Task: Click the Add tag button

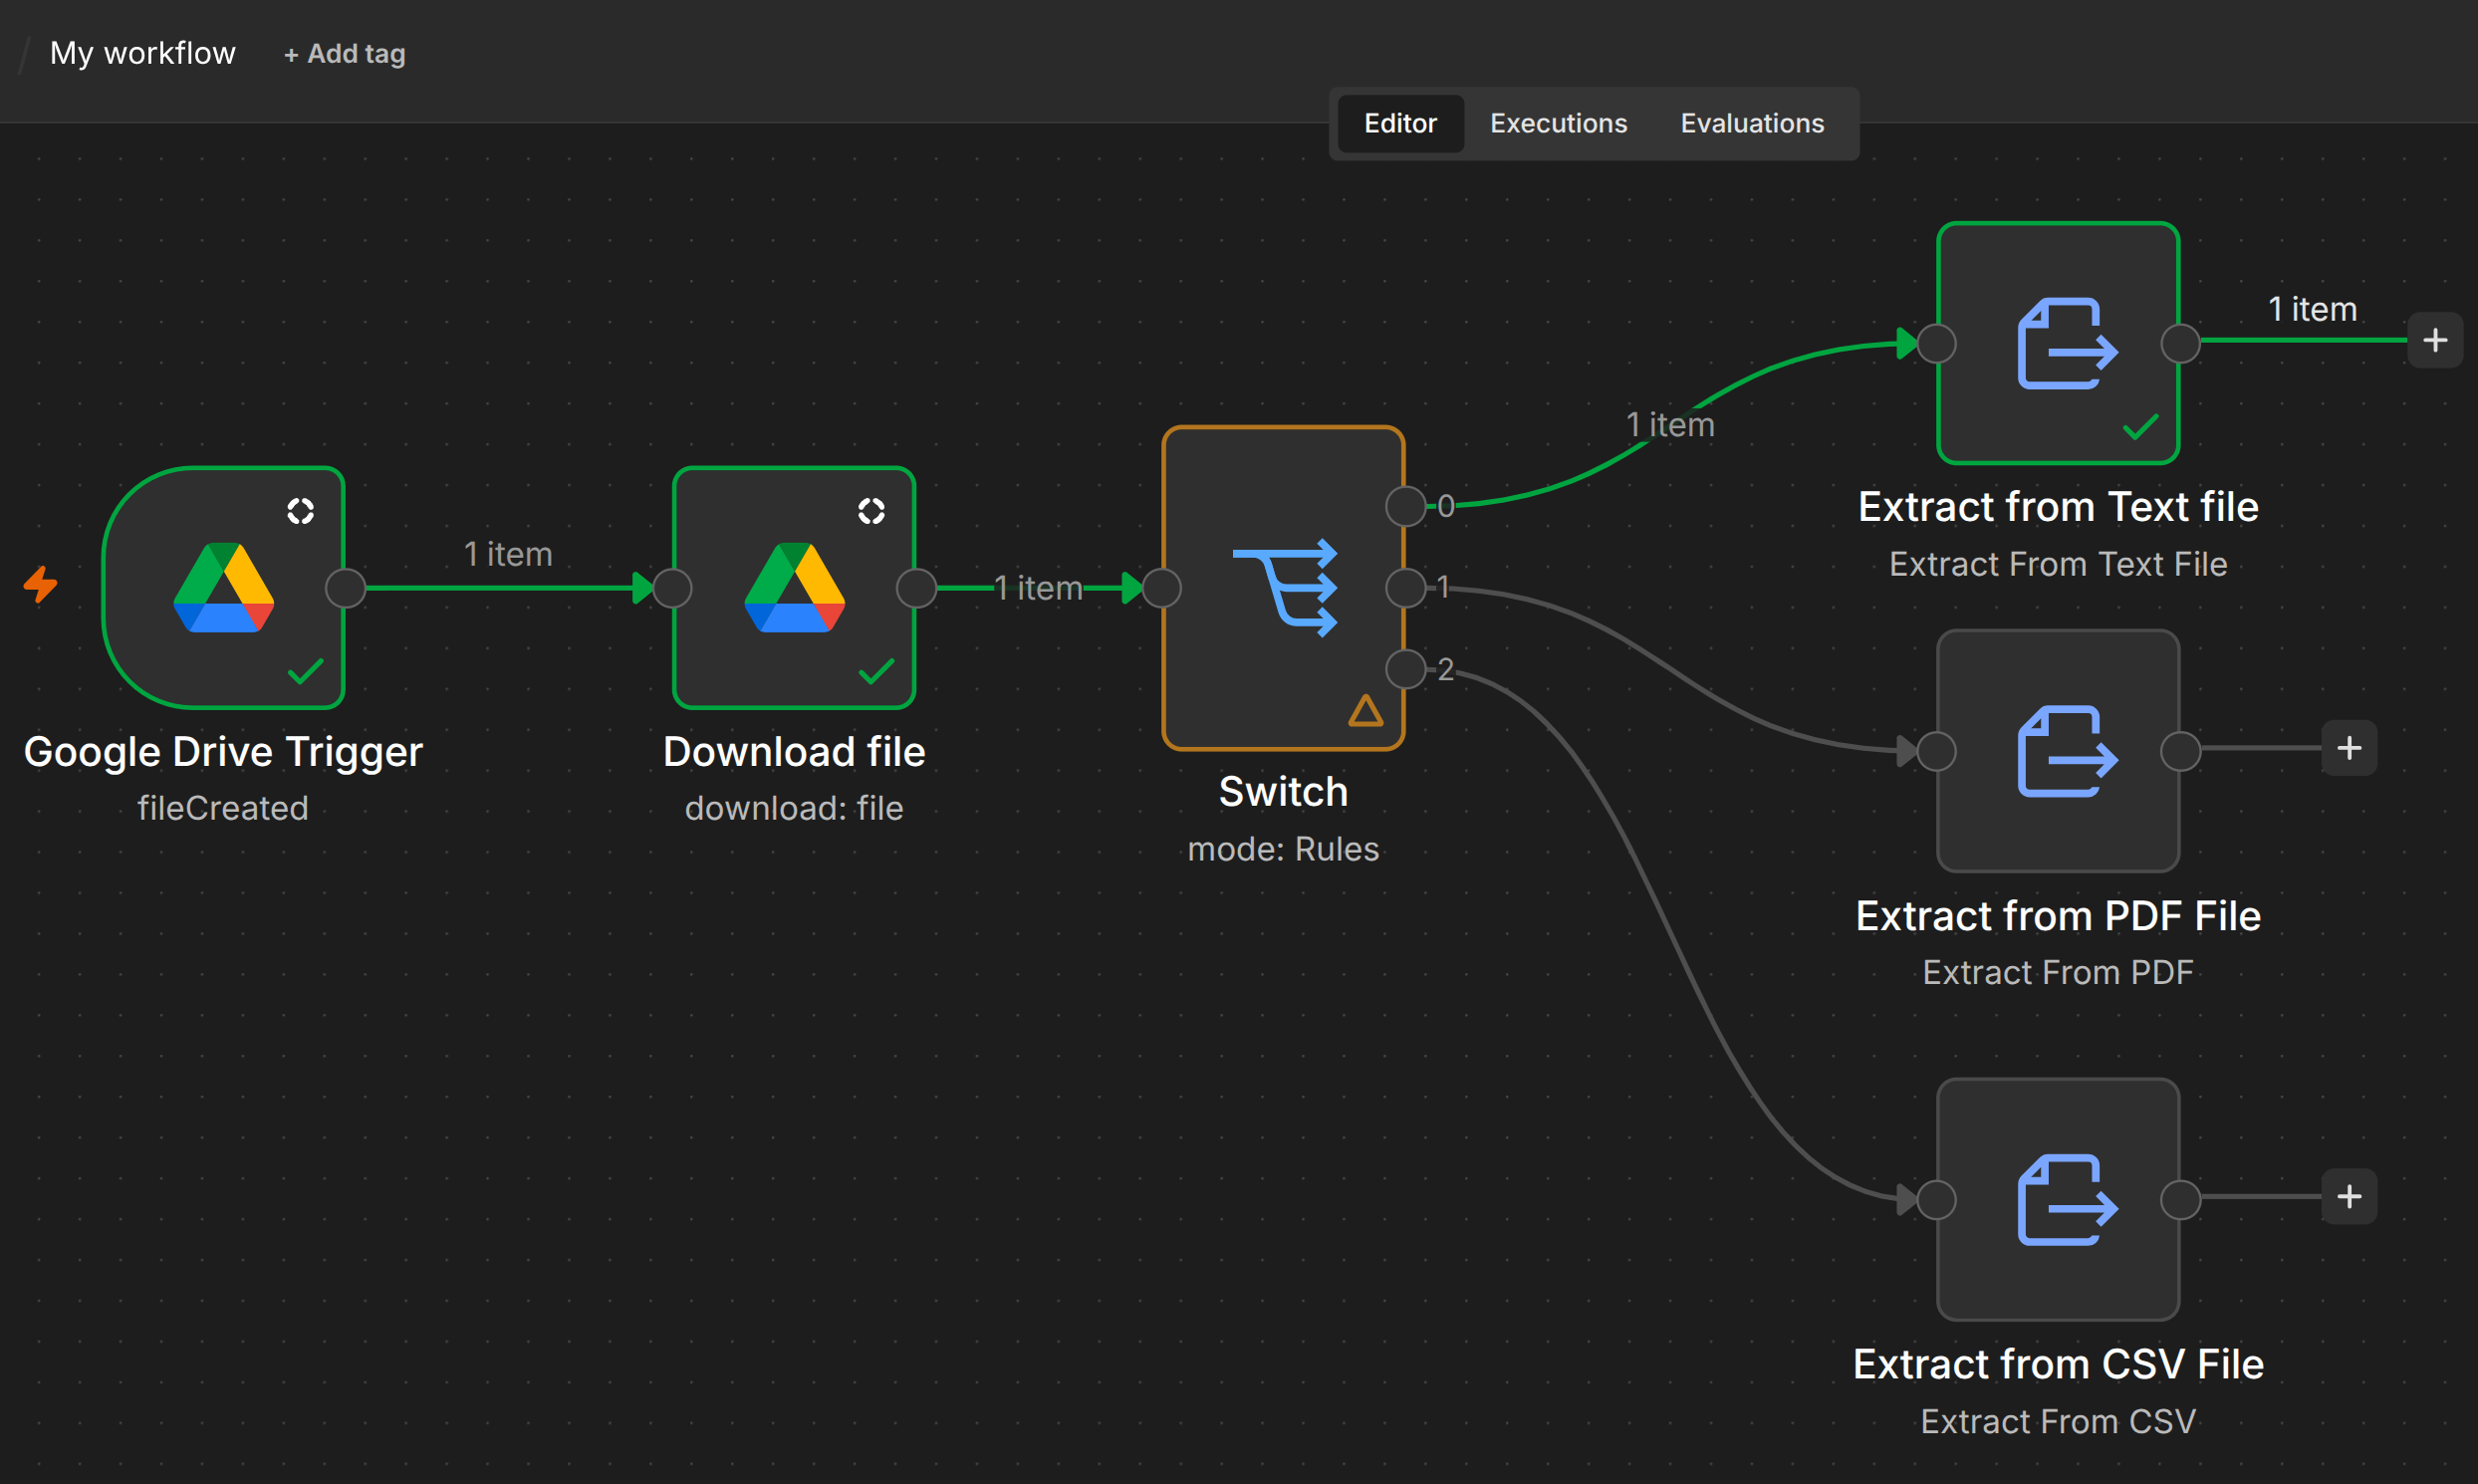Action: coord(344,54)
